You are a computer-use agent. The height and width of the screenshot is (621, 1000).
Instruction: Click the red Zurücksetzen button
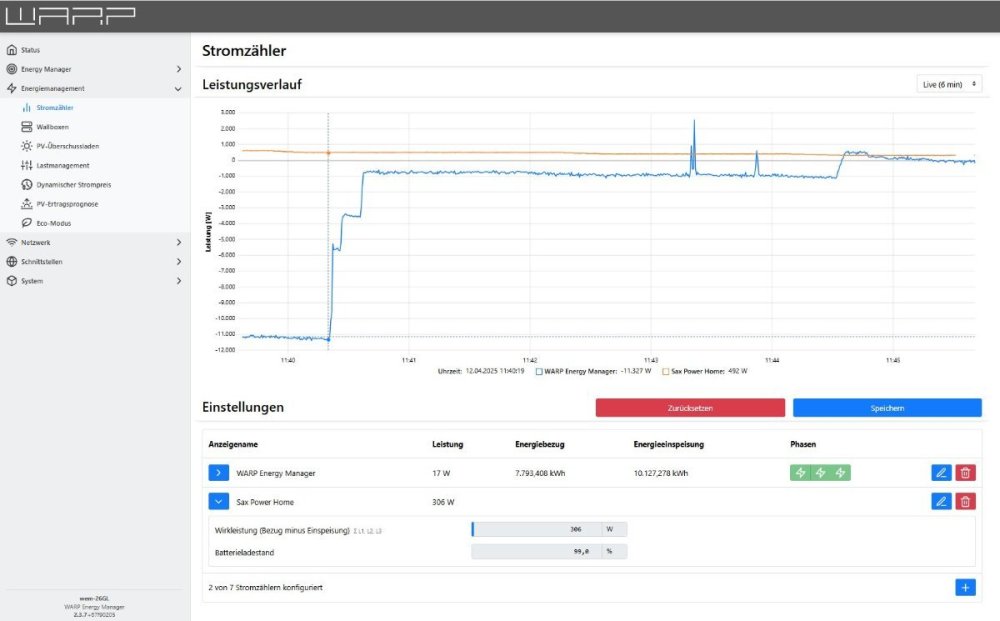click(690, 408)
